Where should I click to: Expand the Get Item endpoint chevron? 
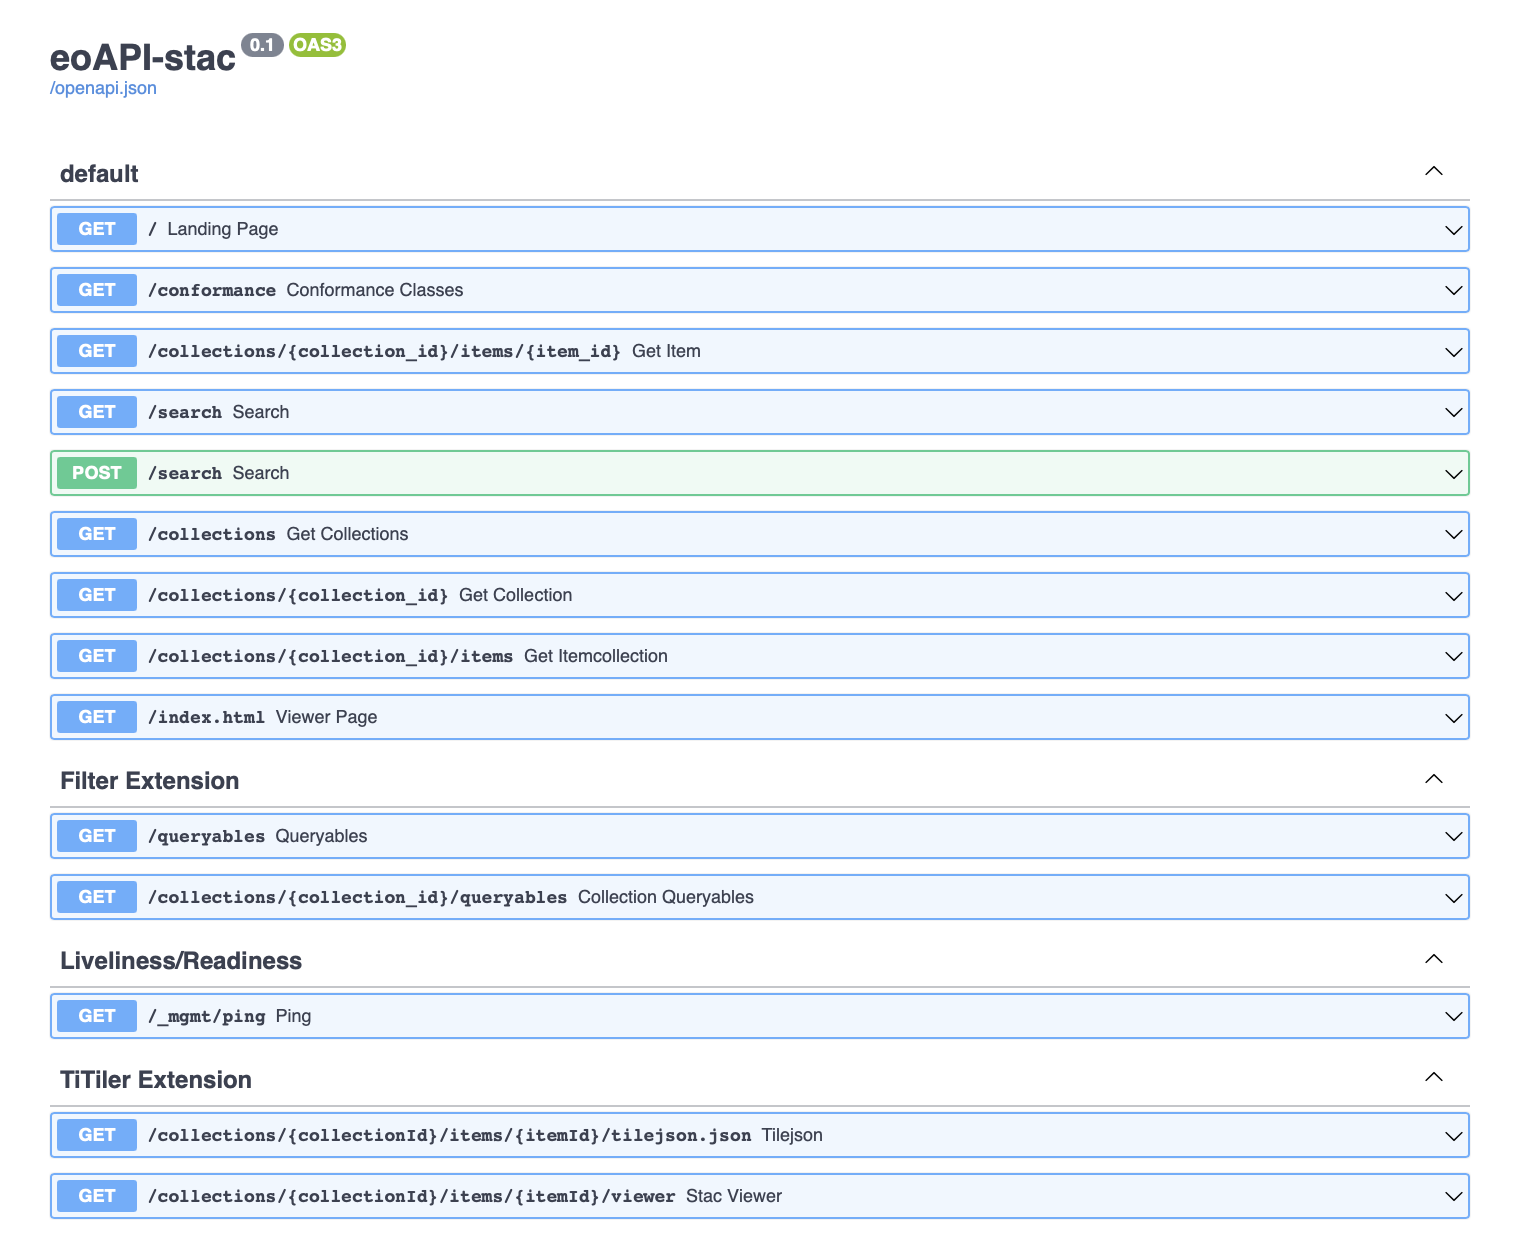1453,352
